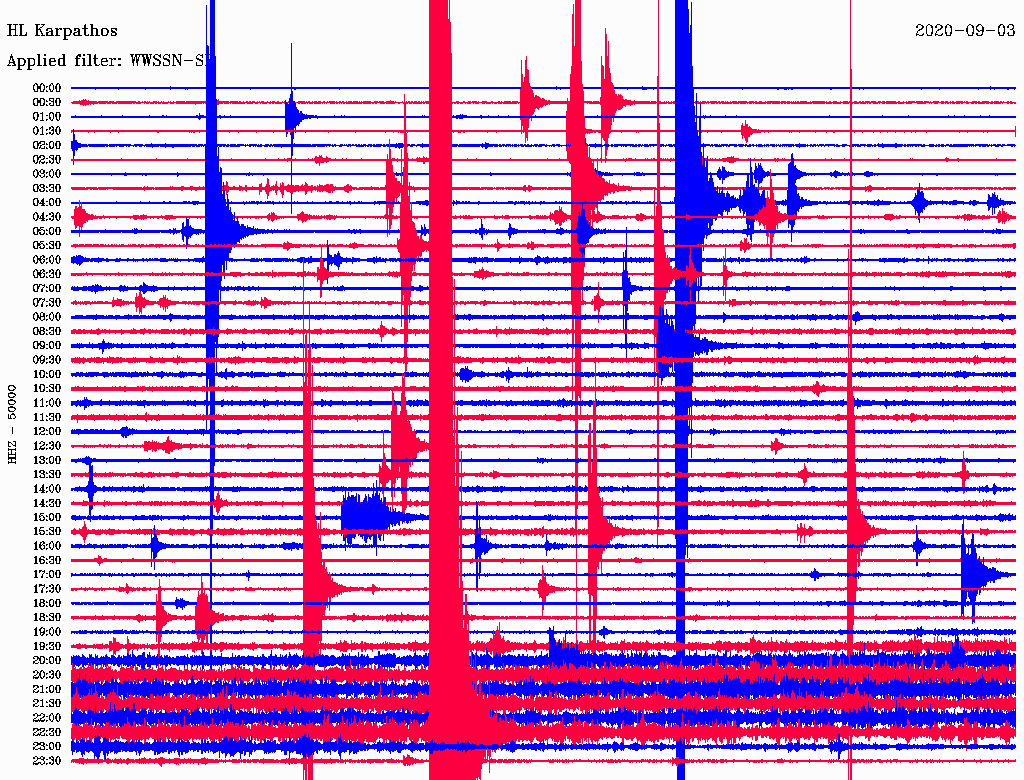This screenshot has height=780, width=1024.
Task: Select the 22:30 time label
Action: pos(47,733)
